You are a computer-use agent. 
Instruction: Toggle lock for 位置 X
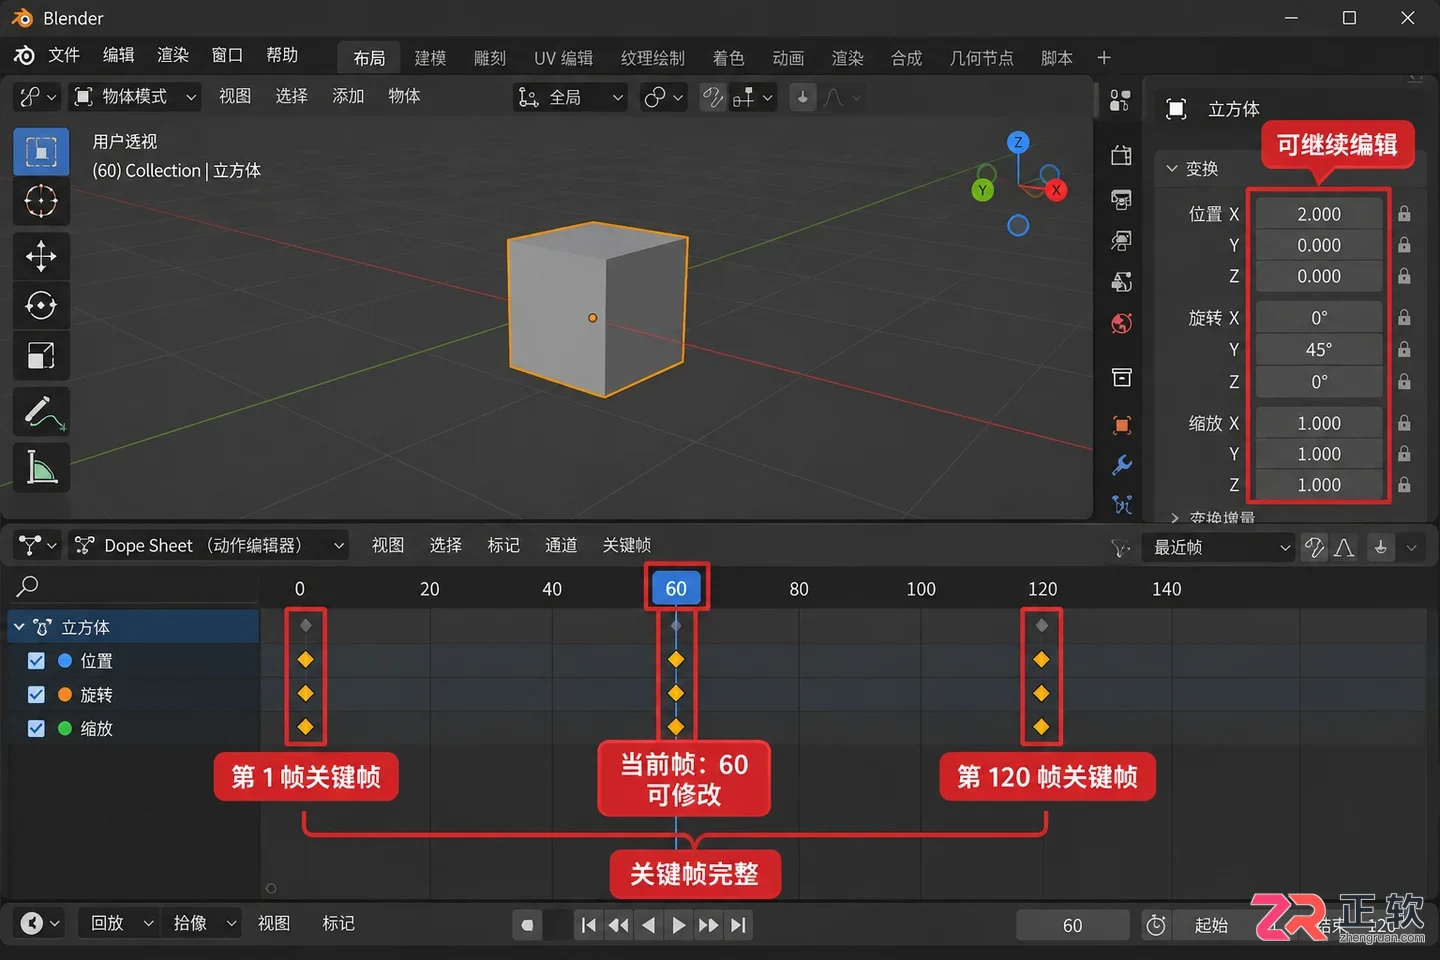1404,214
